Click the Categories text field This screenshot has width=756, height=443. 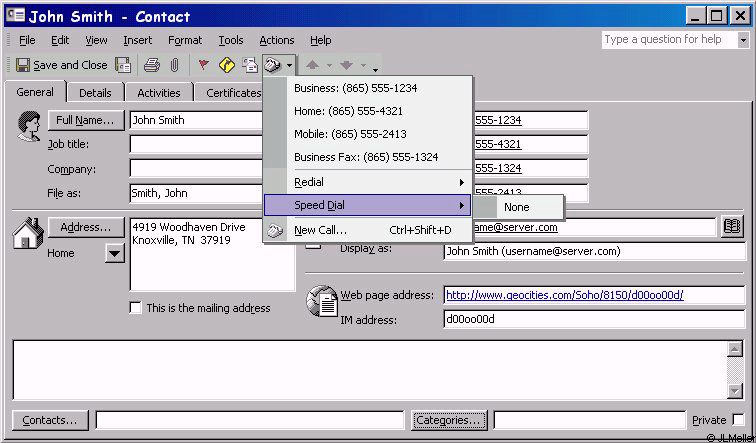click(x=590, y=420)
